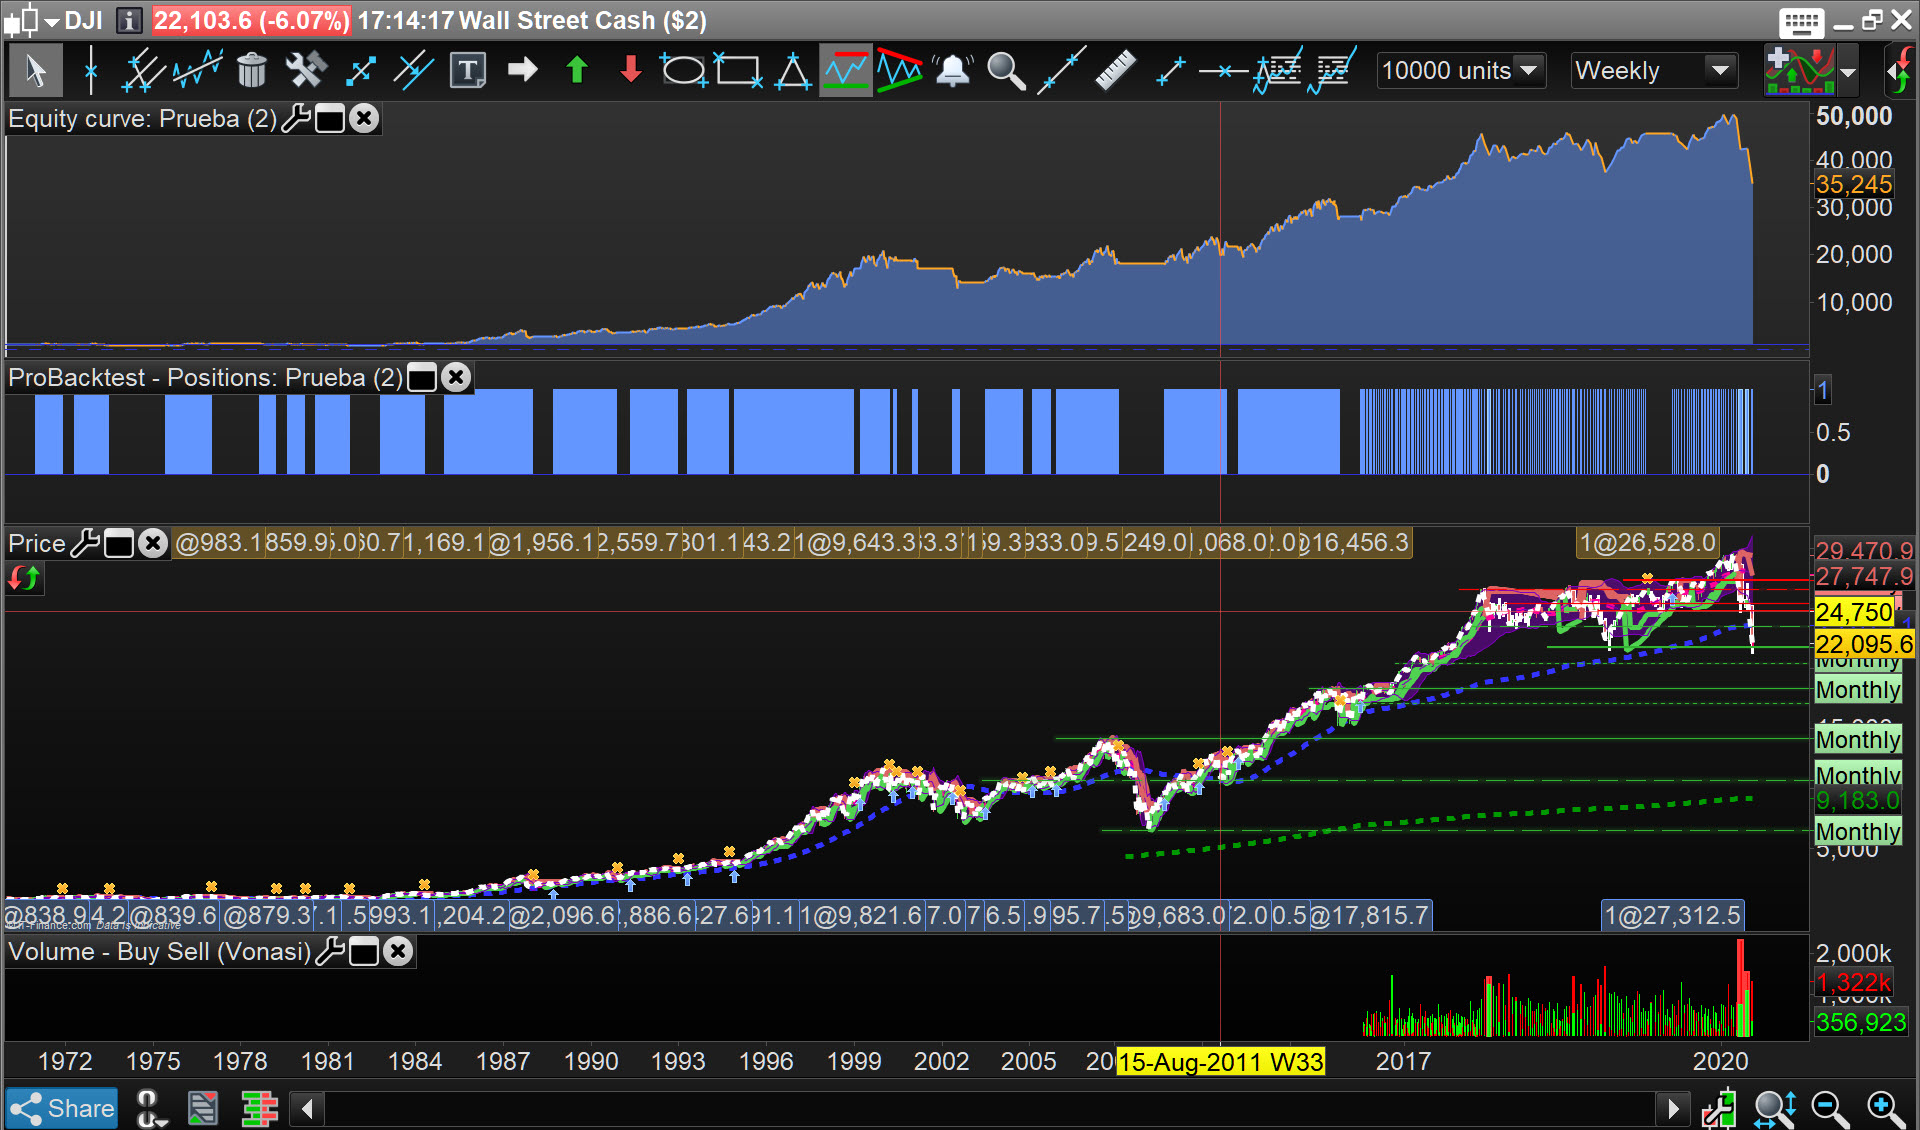
Task: Close the Volume Buy Sell indicator panel
Action: (398, 951)
